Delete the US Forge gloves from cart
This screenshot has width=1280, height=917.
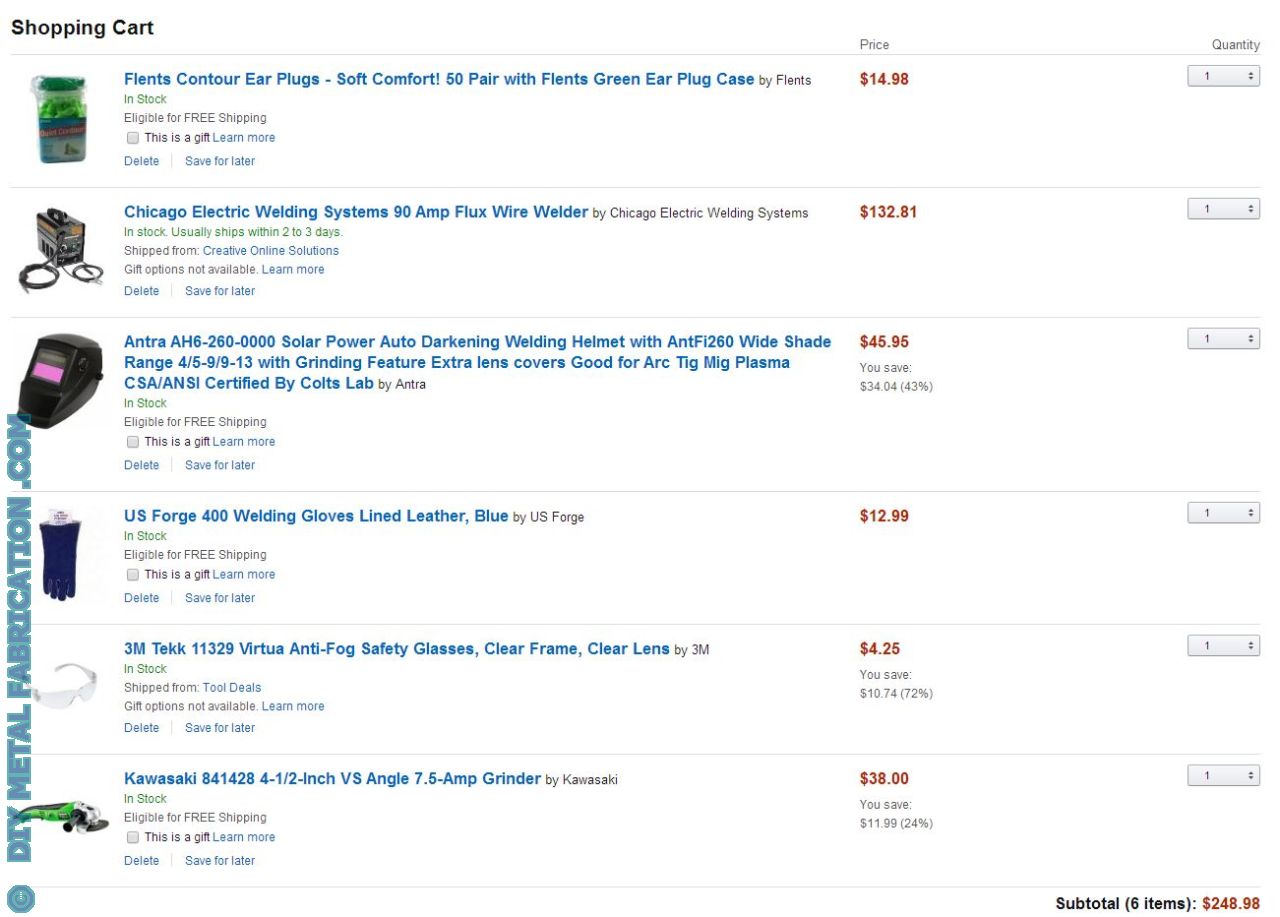click(141, 598)
